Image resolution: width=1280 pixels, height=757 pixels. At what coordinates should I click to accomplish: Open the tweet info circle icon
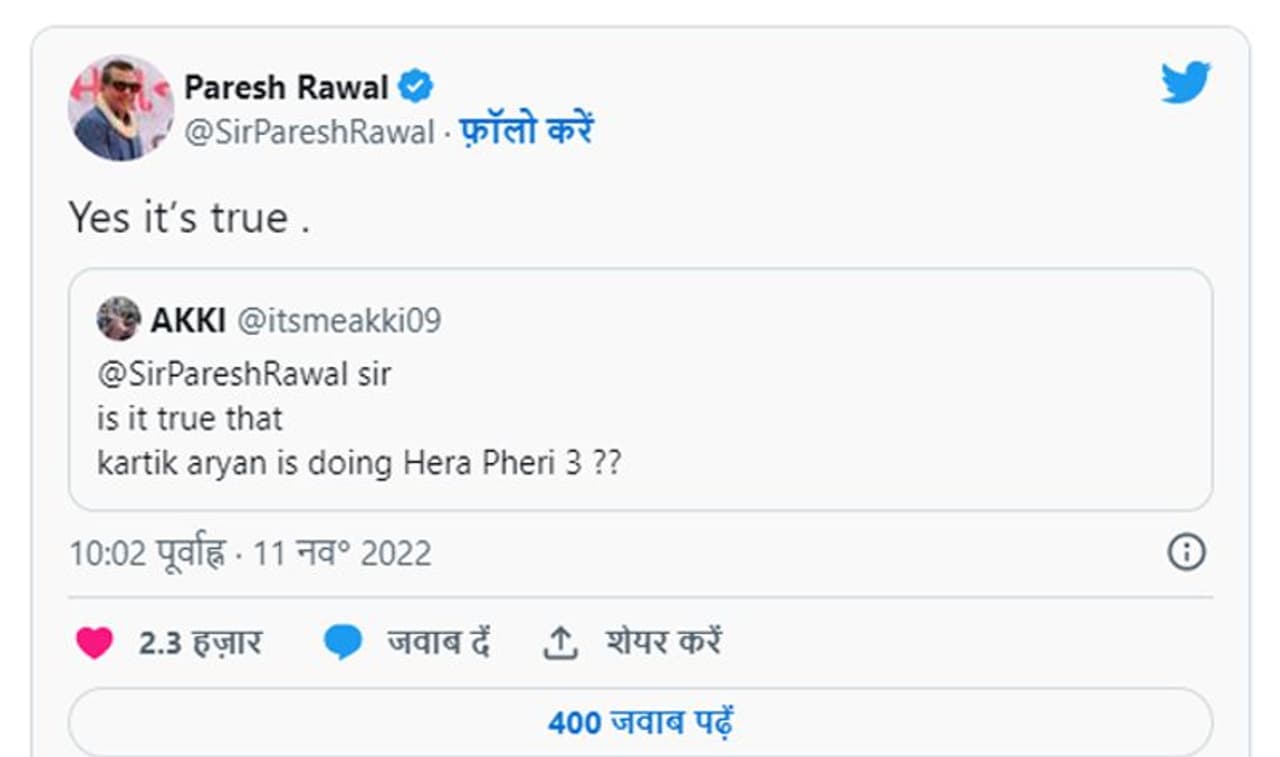1186,552
